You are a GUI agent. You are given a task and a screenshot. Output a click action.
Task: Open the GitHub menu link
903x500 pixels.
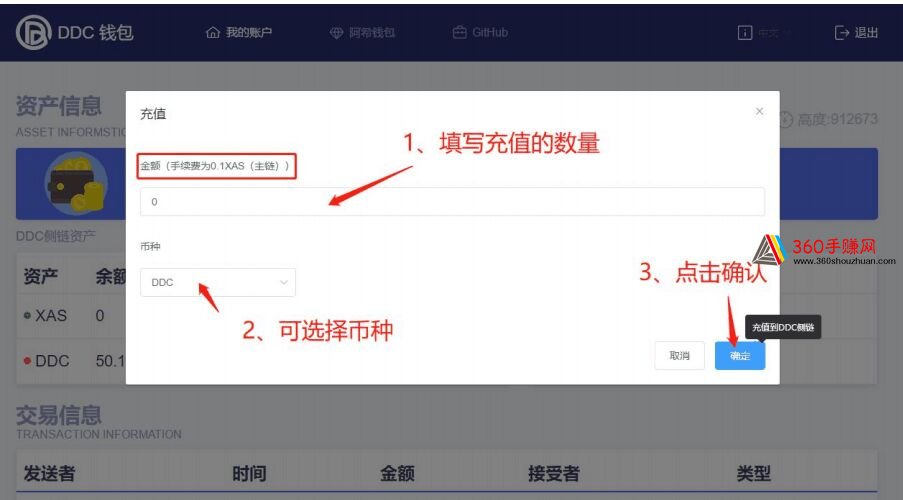(x=480, y=32)
